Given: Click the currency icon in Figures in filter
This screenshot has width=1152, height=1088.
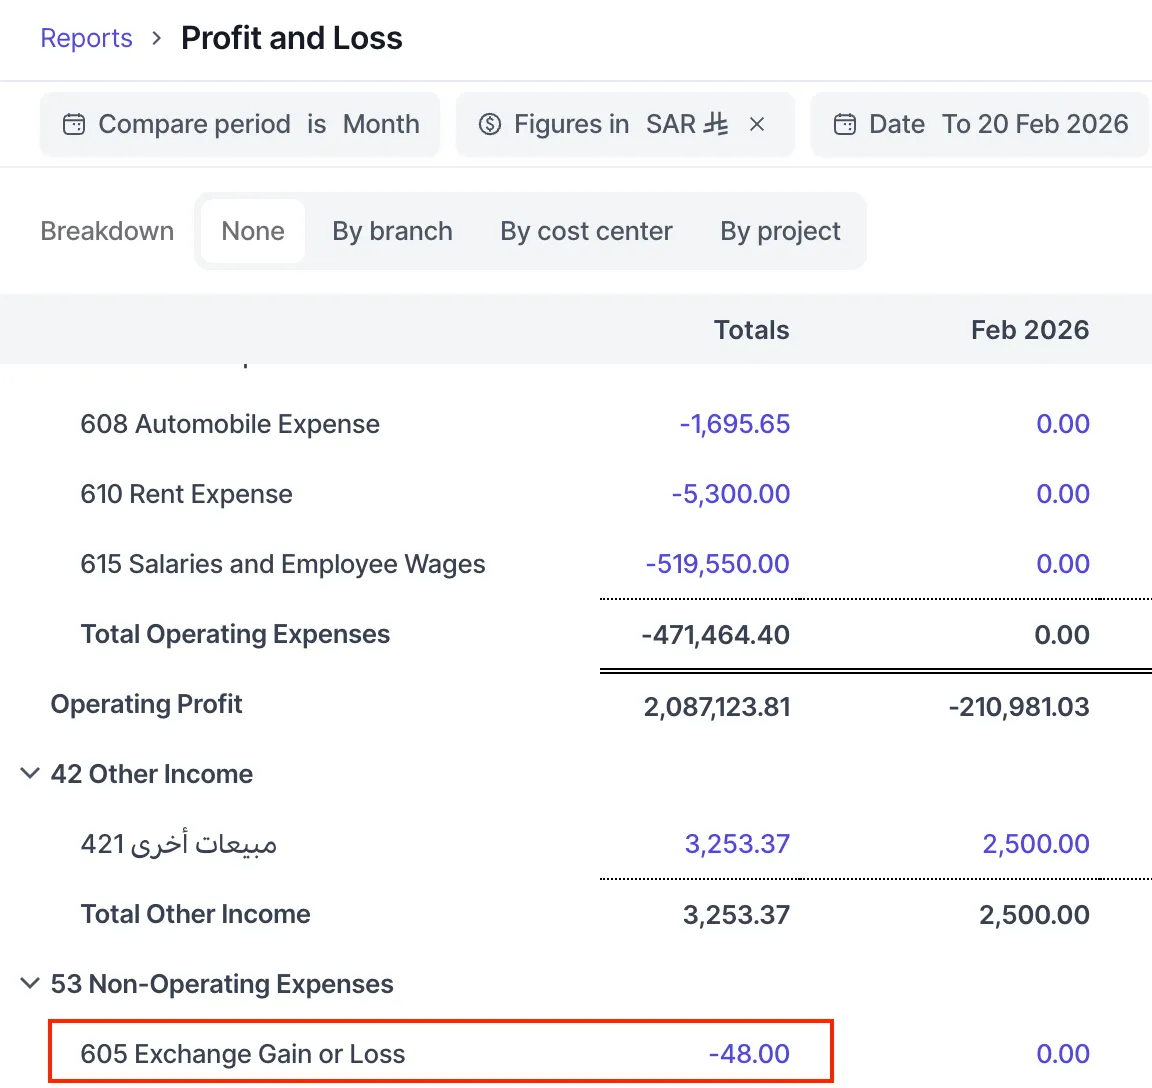Looking at the screenshot, I should (489, 124).
